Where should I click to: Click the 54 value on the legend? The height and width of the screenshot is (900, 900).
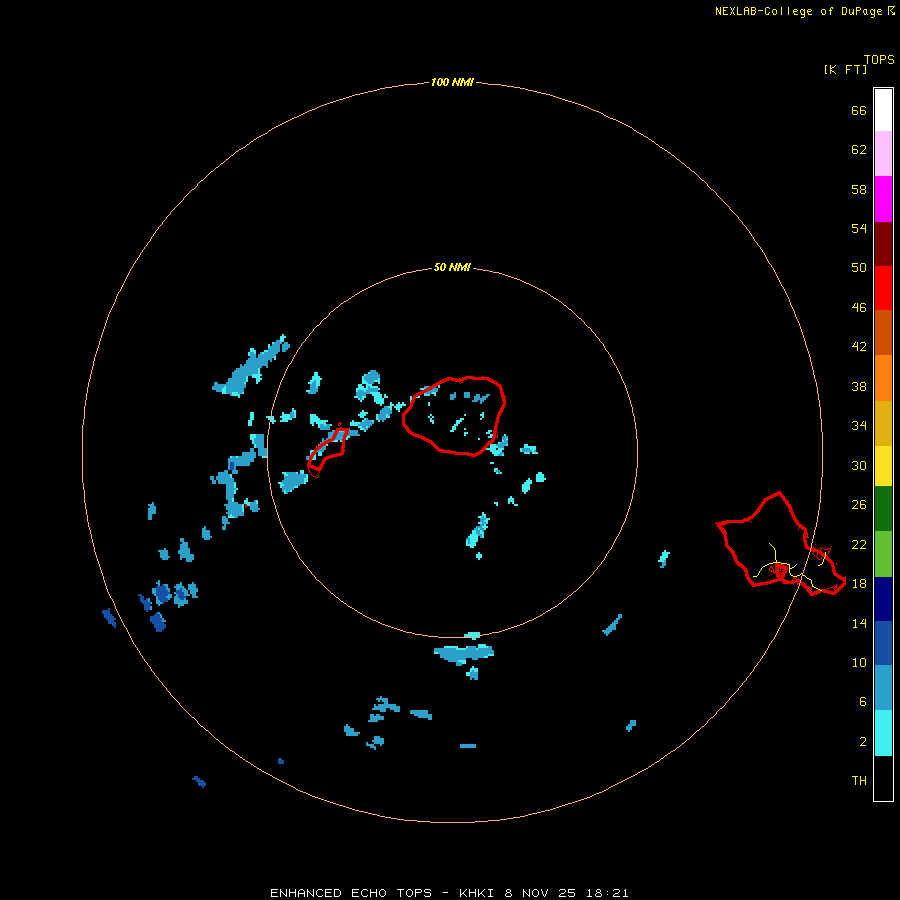(859, 228)
